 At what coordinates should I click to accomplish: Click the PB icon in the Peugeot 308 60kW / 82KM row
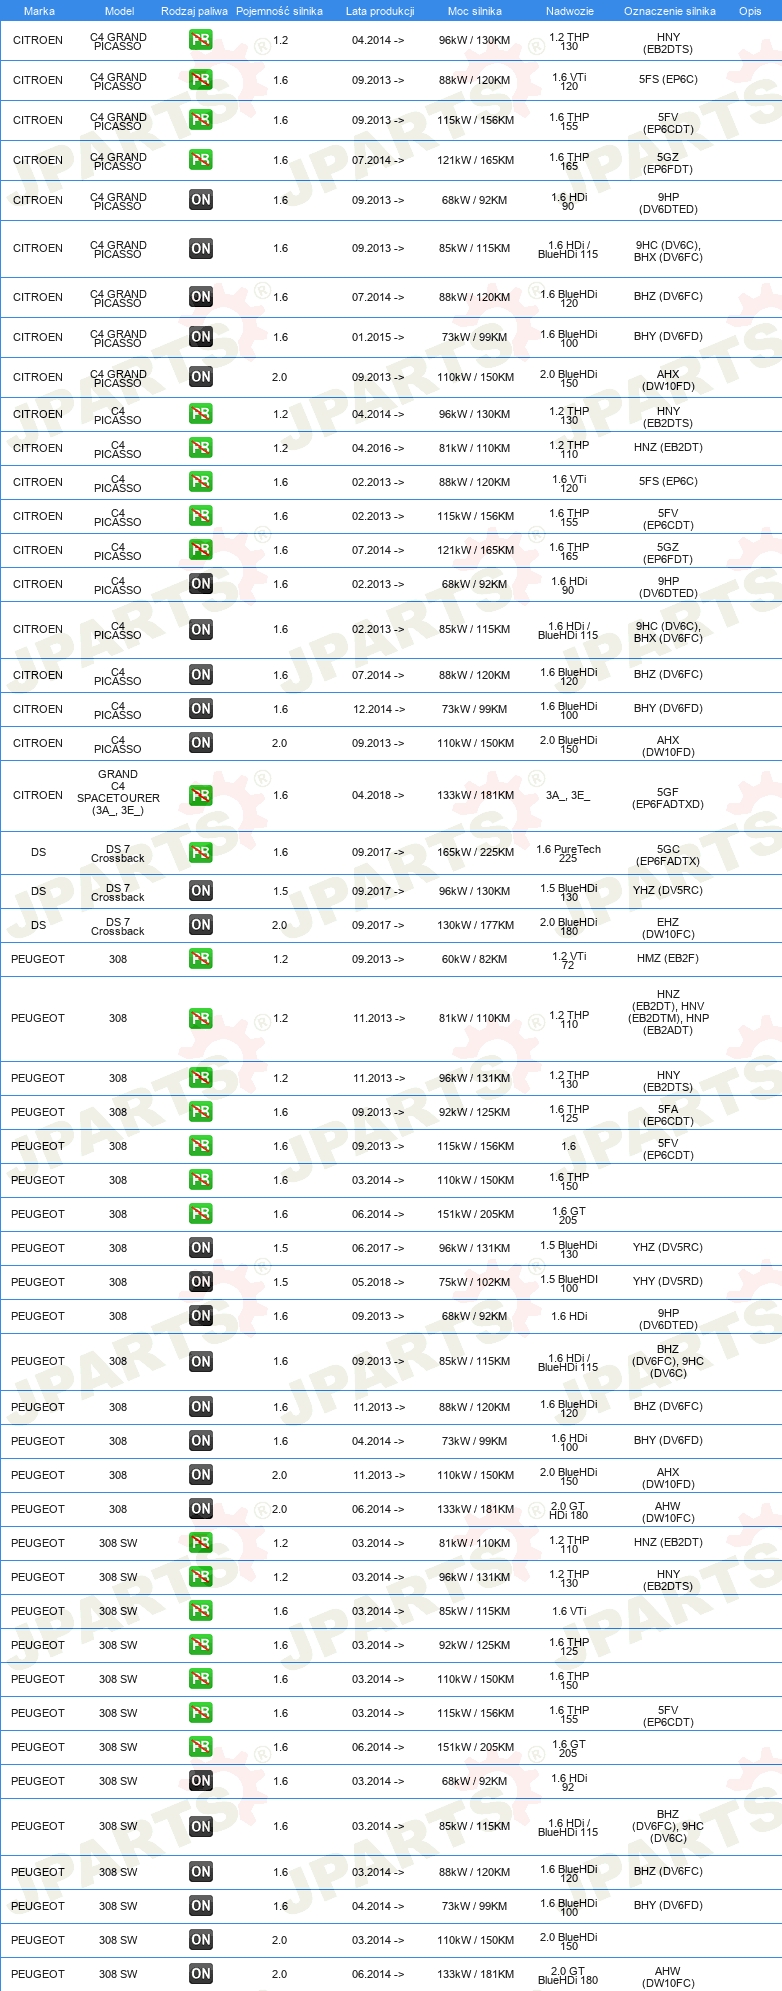201,959
